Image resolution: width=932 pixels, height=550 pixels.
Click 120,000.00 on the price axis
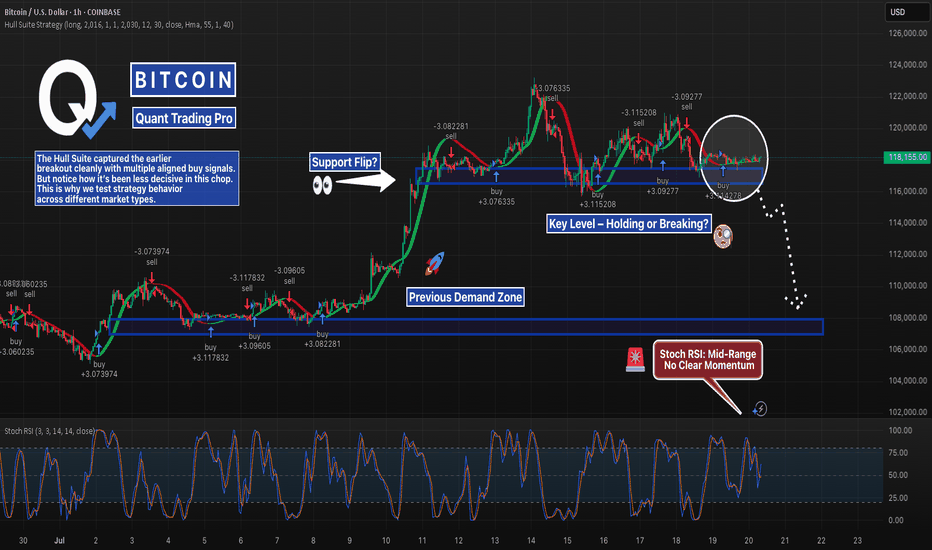click(908, 127)
